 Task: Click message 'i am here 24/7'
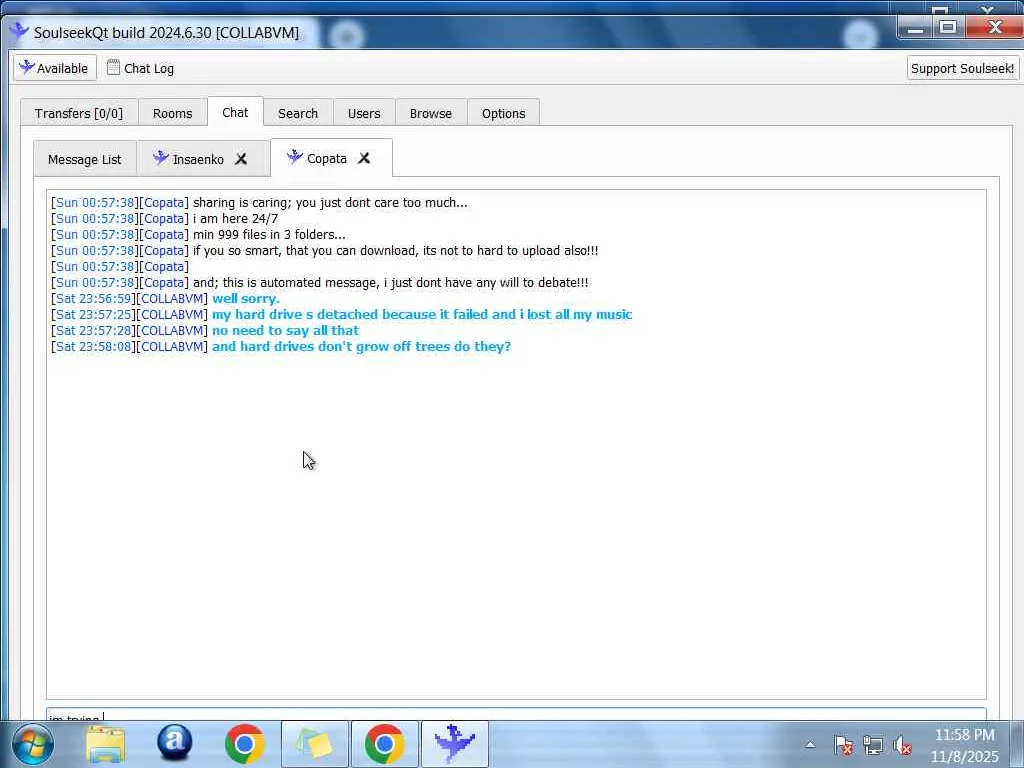235,218
